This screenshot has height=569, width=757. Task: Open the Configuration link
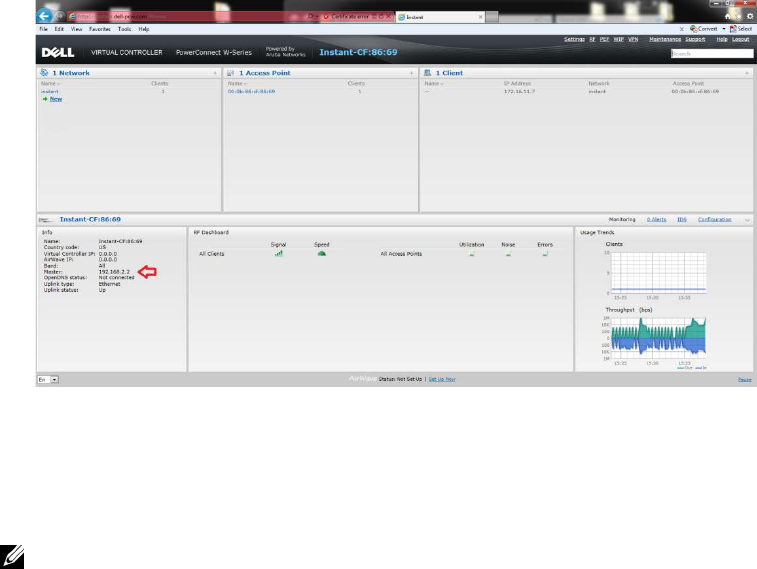point(715,220)
